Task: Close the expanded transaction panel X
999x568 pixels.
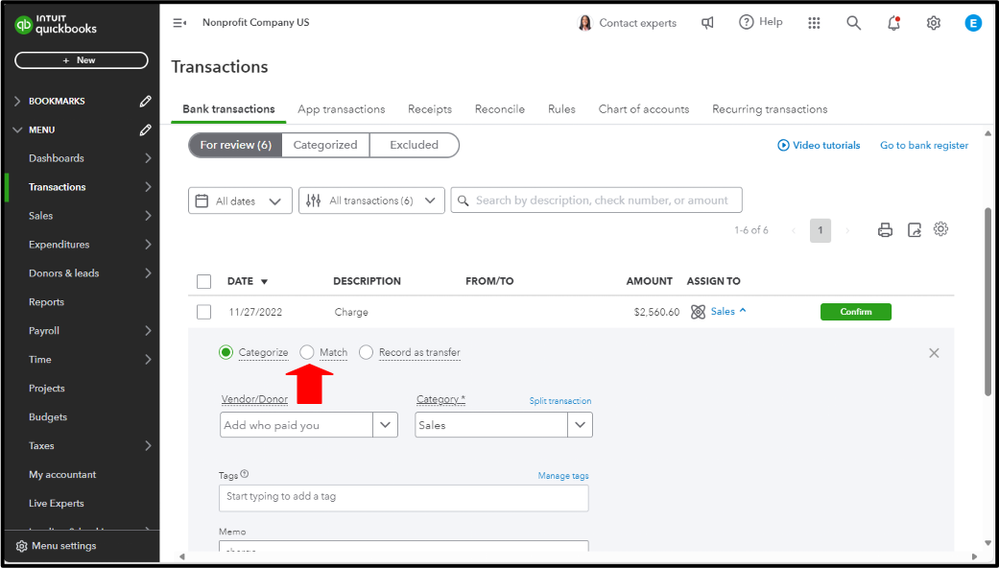Action: tap(934, 353)
